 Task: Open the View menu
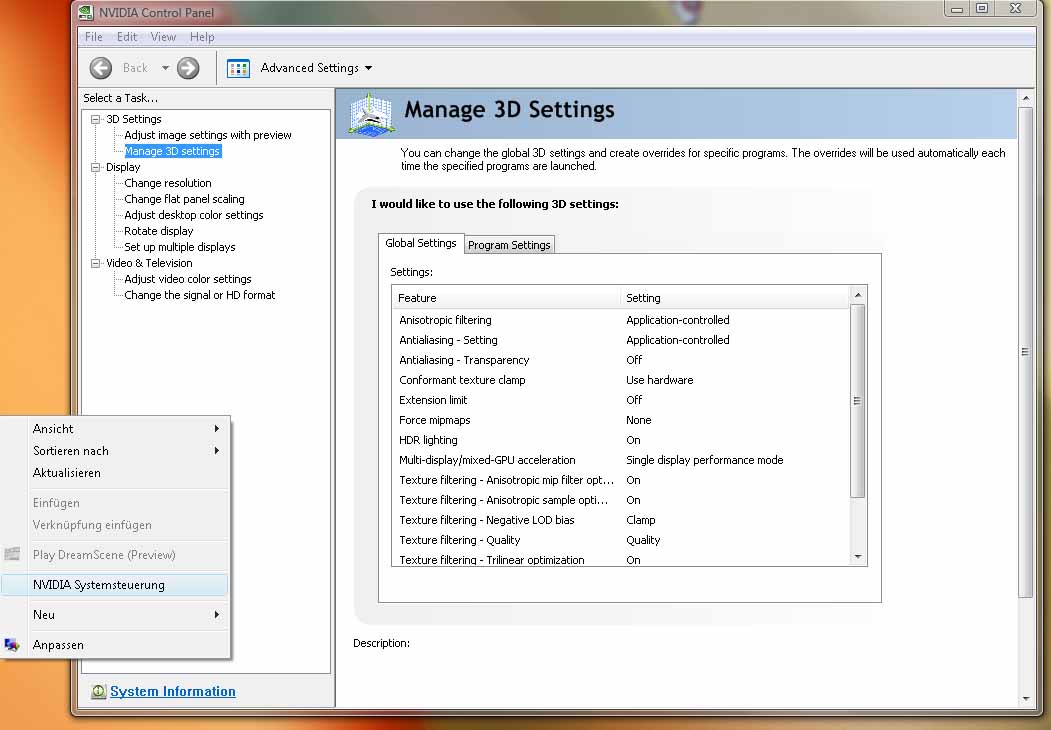pyautogui.click(x=163, y=37)
